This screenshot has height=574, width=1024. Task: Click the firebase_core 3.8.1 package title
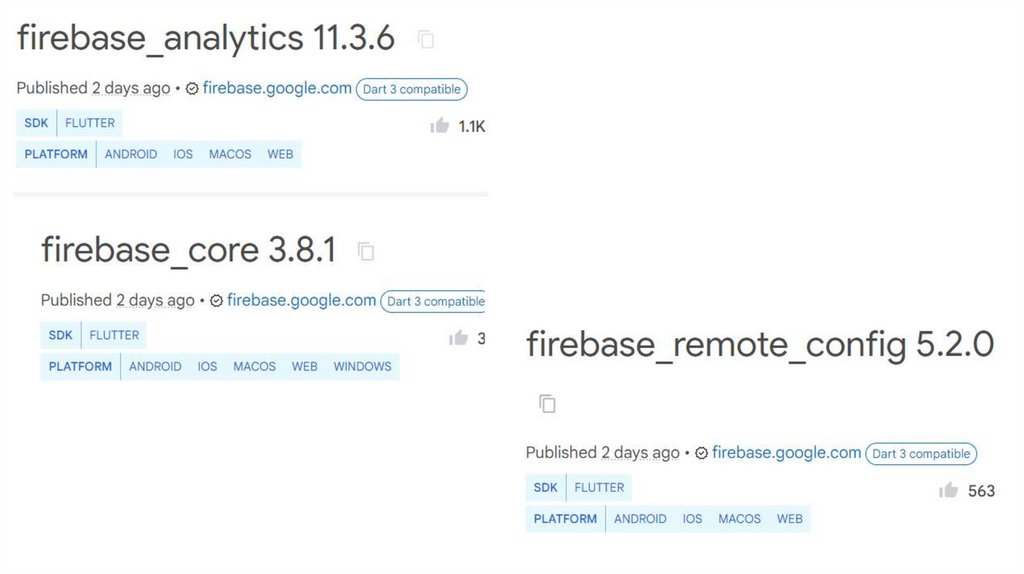188,250
